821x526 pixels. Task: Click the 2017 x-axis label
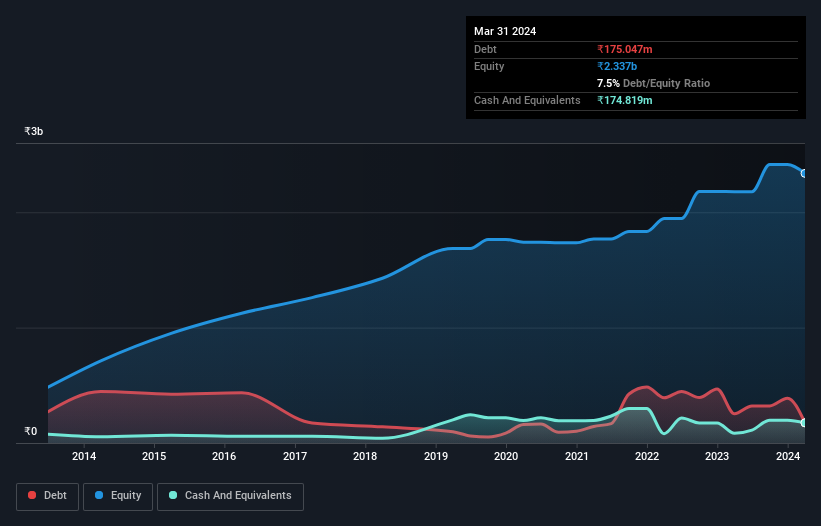[295, 456]
